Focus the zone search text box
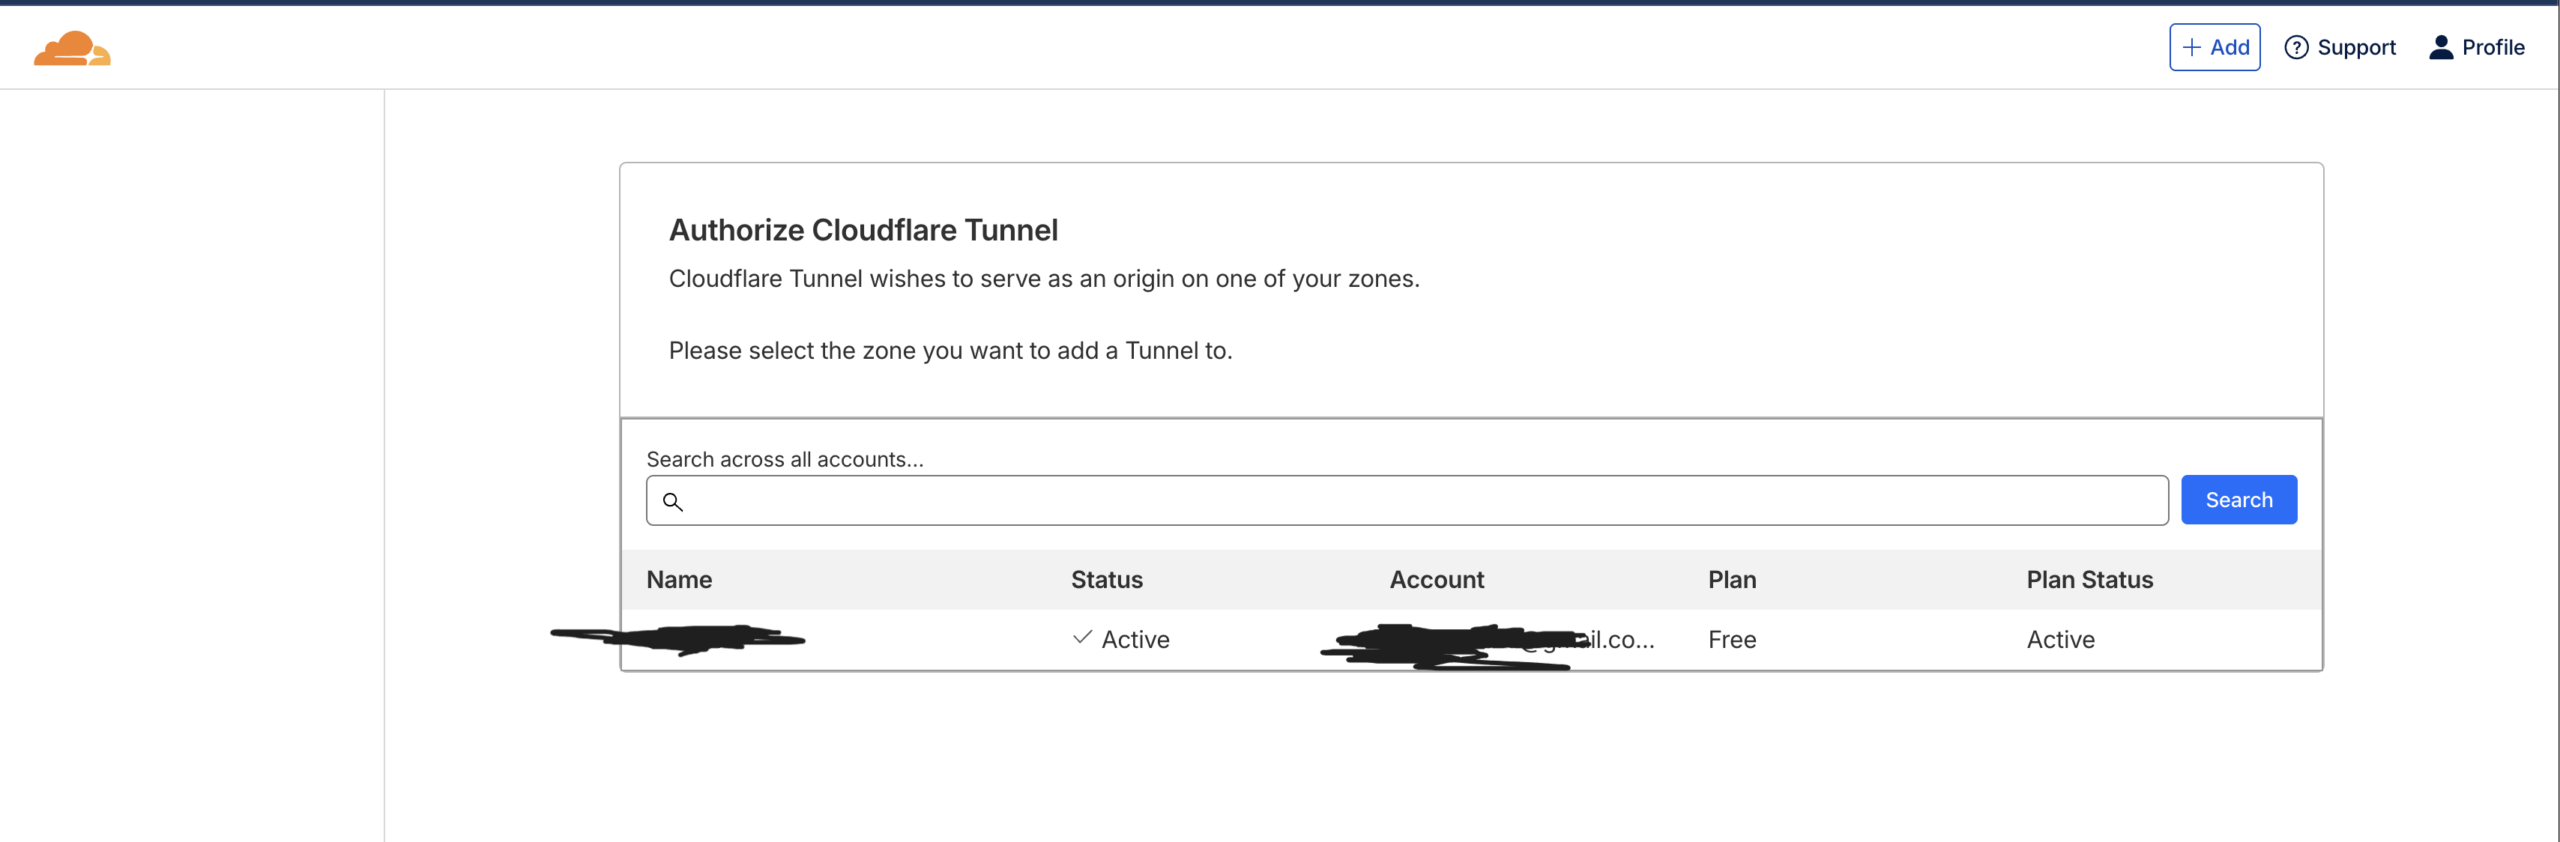The width and height of the screenshot is (2560, 842). point(1420,501)
